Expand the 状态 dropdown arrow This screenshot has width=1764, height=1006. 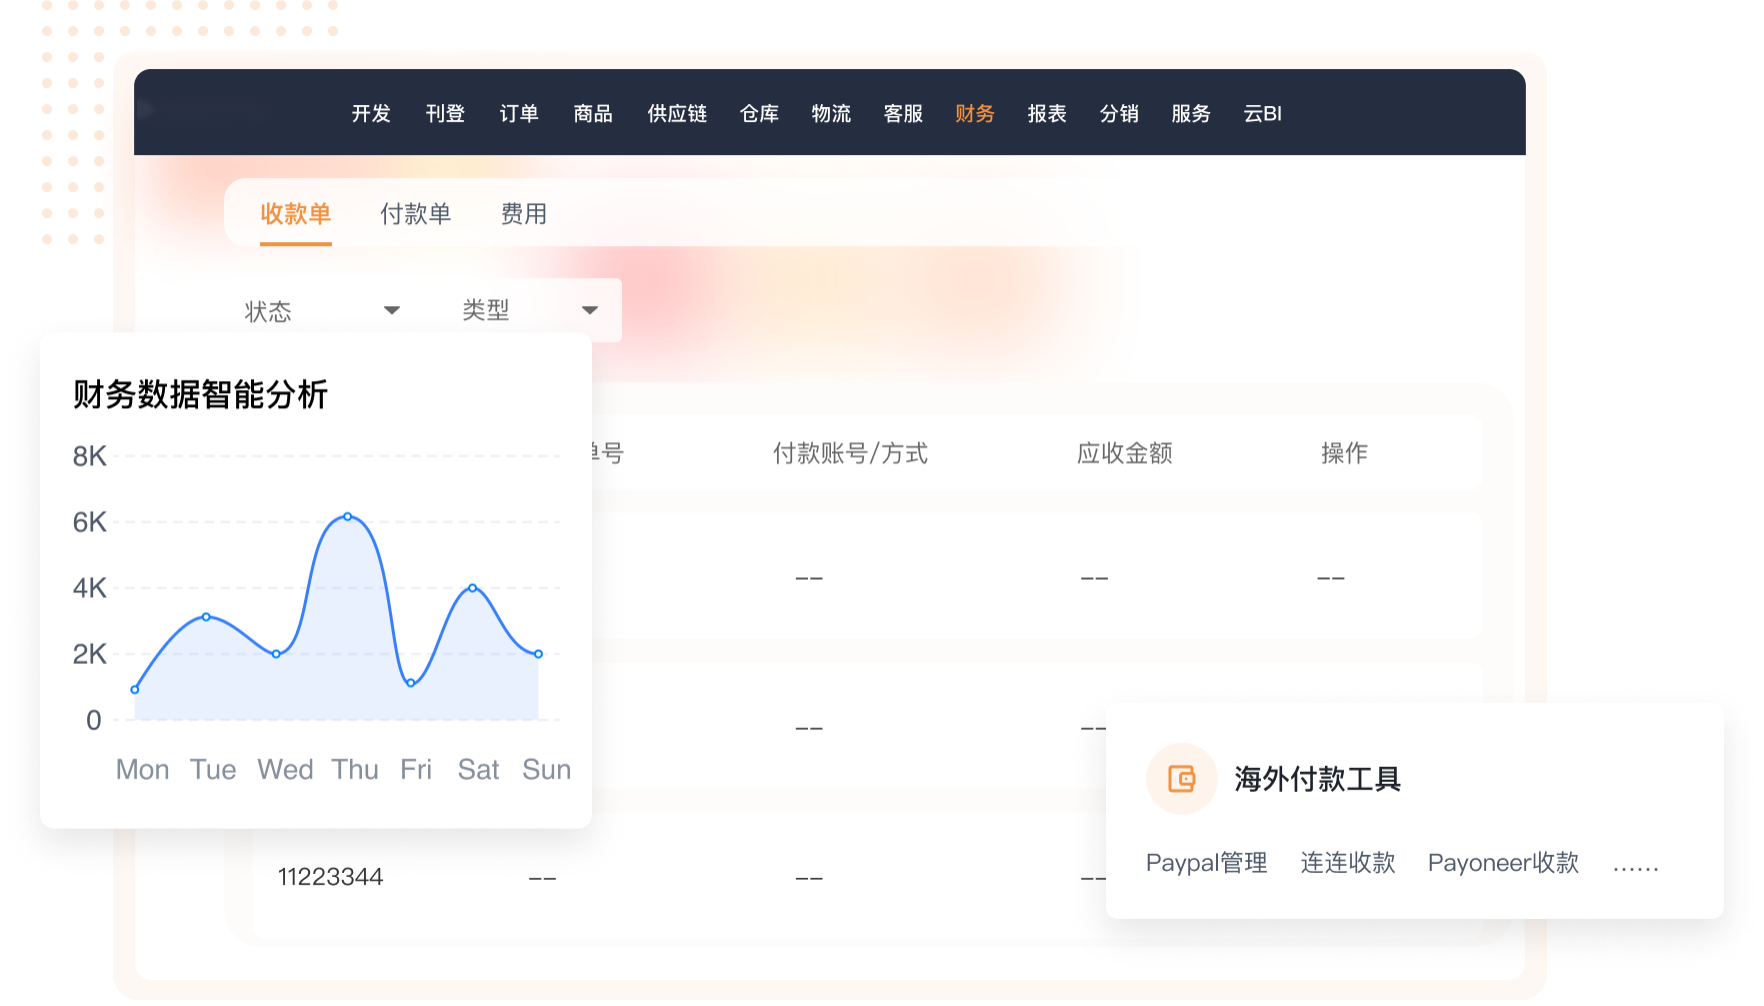click(392, 311)
